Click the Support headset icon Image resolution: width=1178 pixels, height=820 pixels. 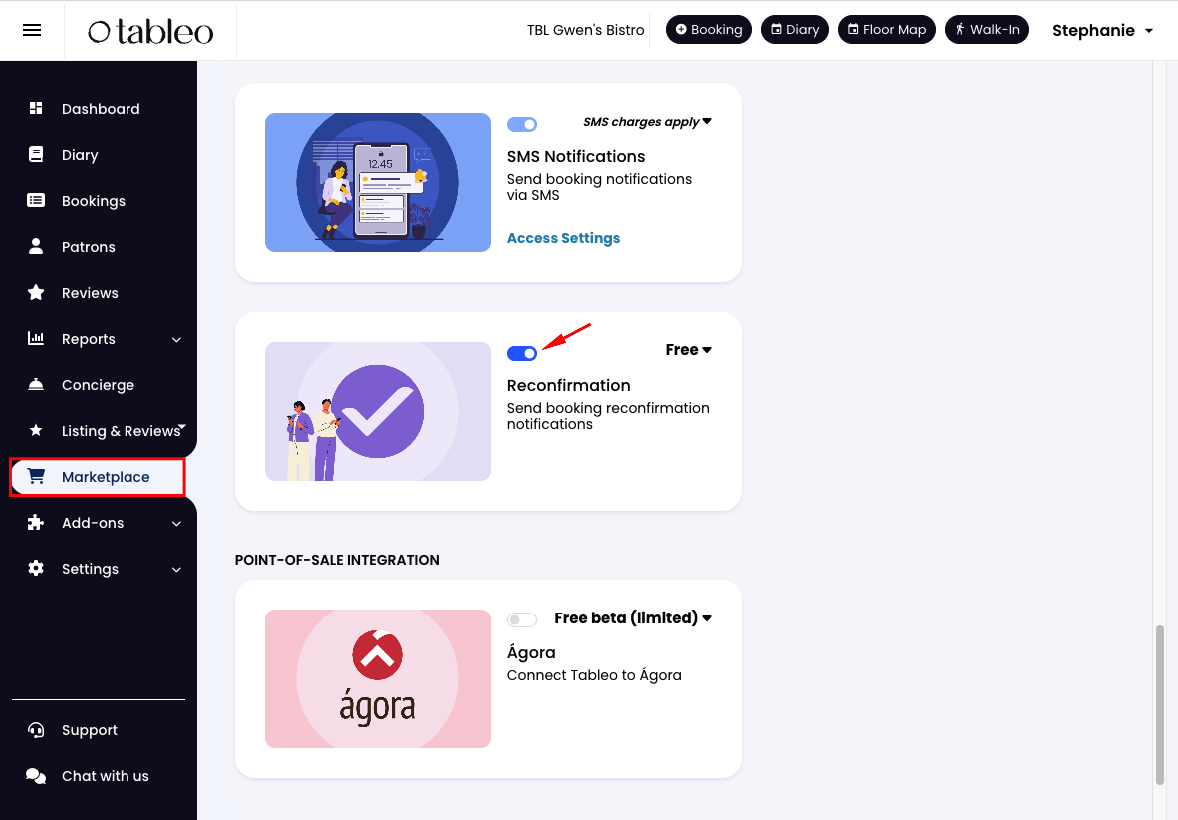(35, 730)
